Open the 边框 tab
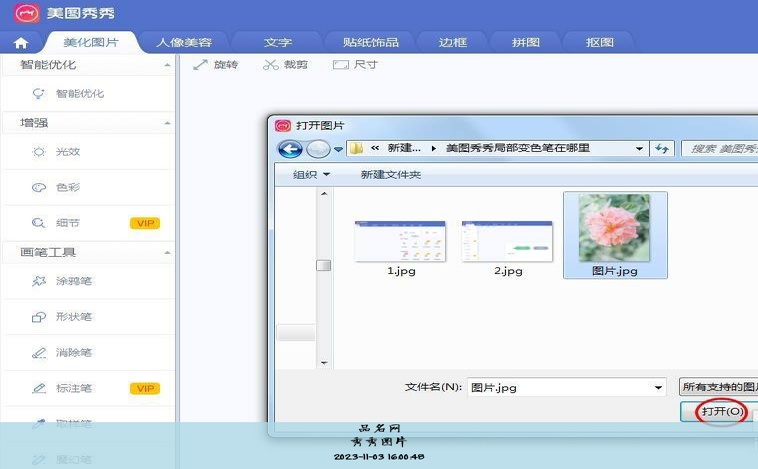Viewport: 758px width, 469px height. point(452,43)
